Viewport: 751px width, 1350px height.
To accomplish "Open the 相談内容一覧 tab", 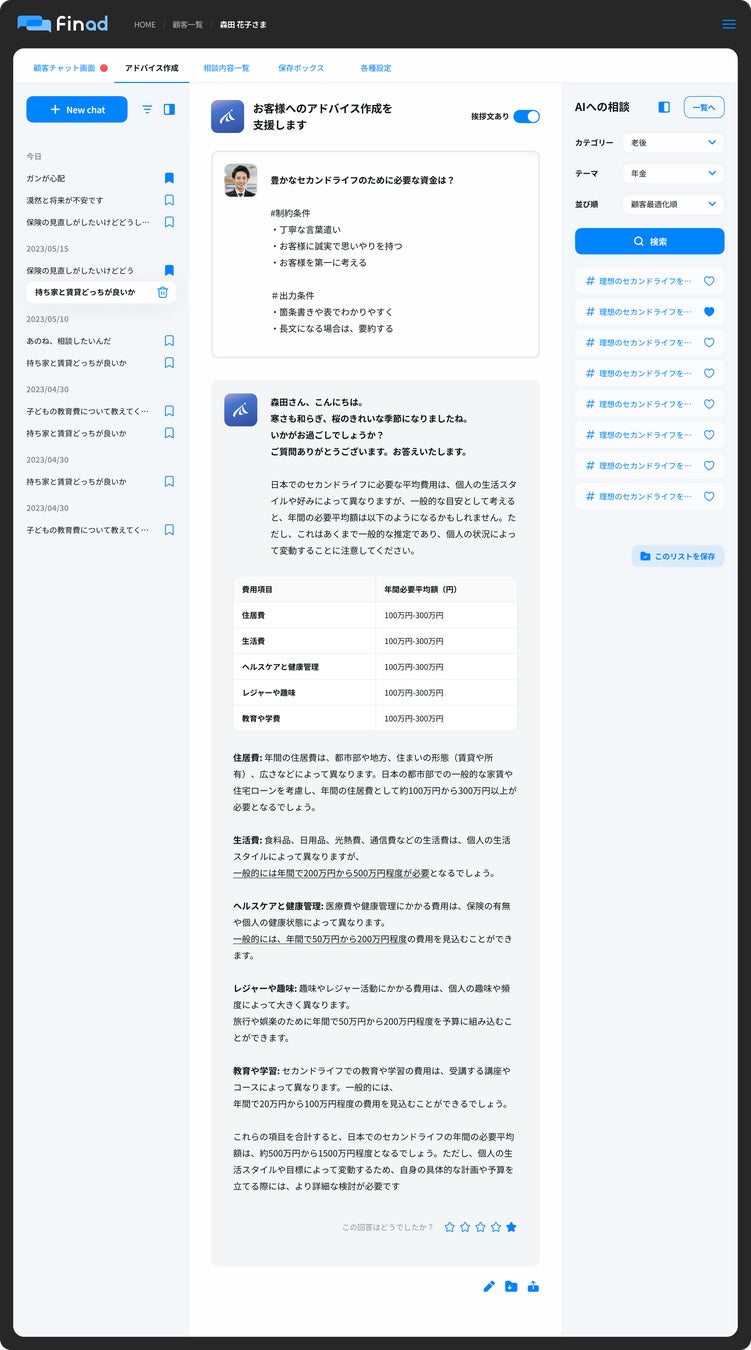I will [226, 68].
